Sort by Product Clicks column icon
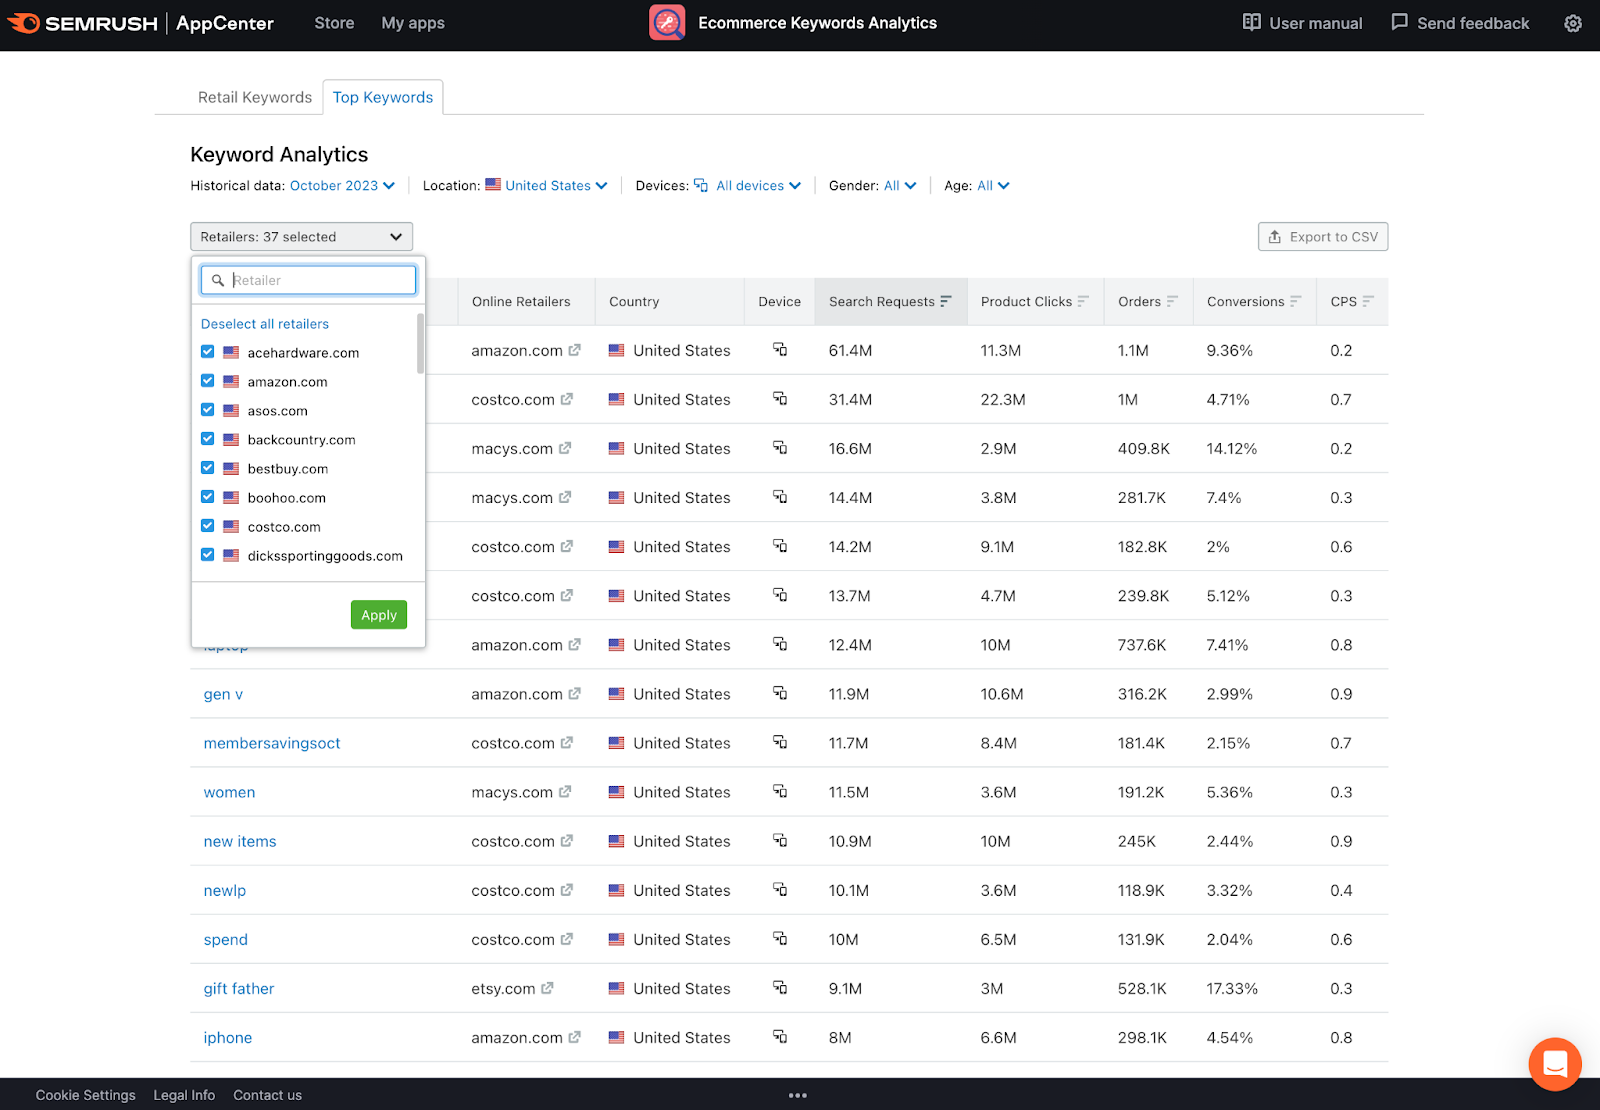 1083,301
